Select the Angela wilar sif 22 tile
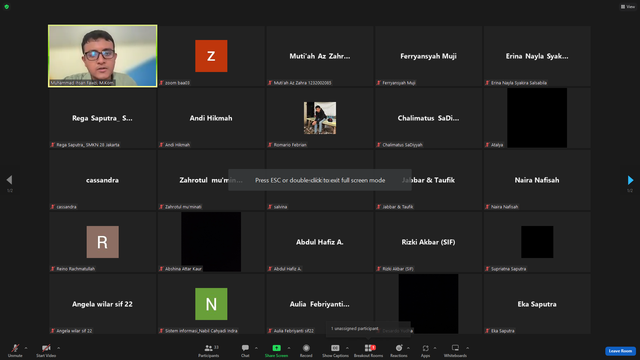The height and width of the screenshot is (360, 640). pos(102,304)
